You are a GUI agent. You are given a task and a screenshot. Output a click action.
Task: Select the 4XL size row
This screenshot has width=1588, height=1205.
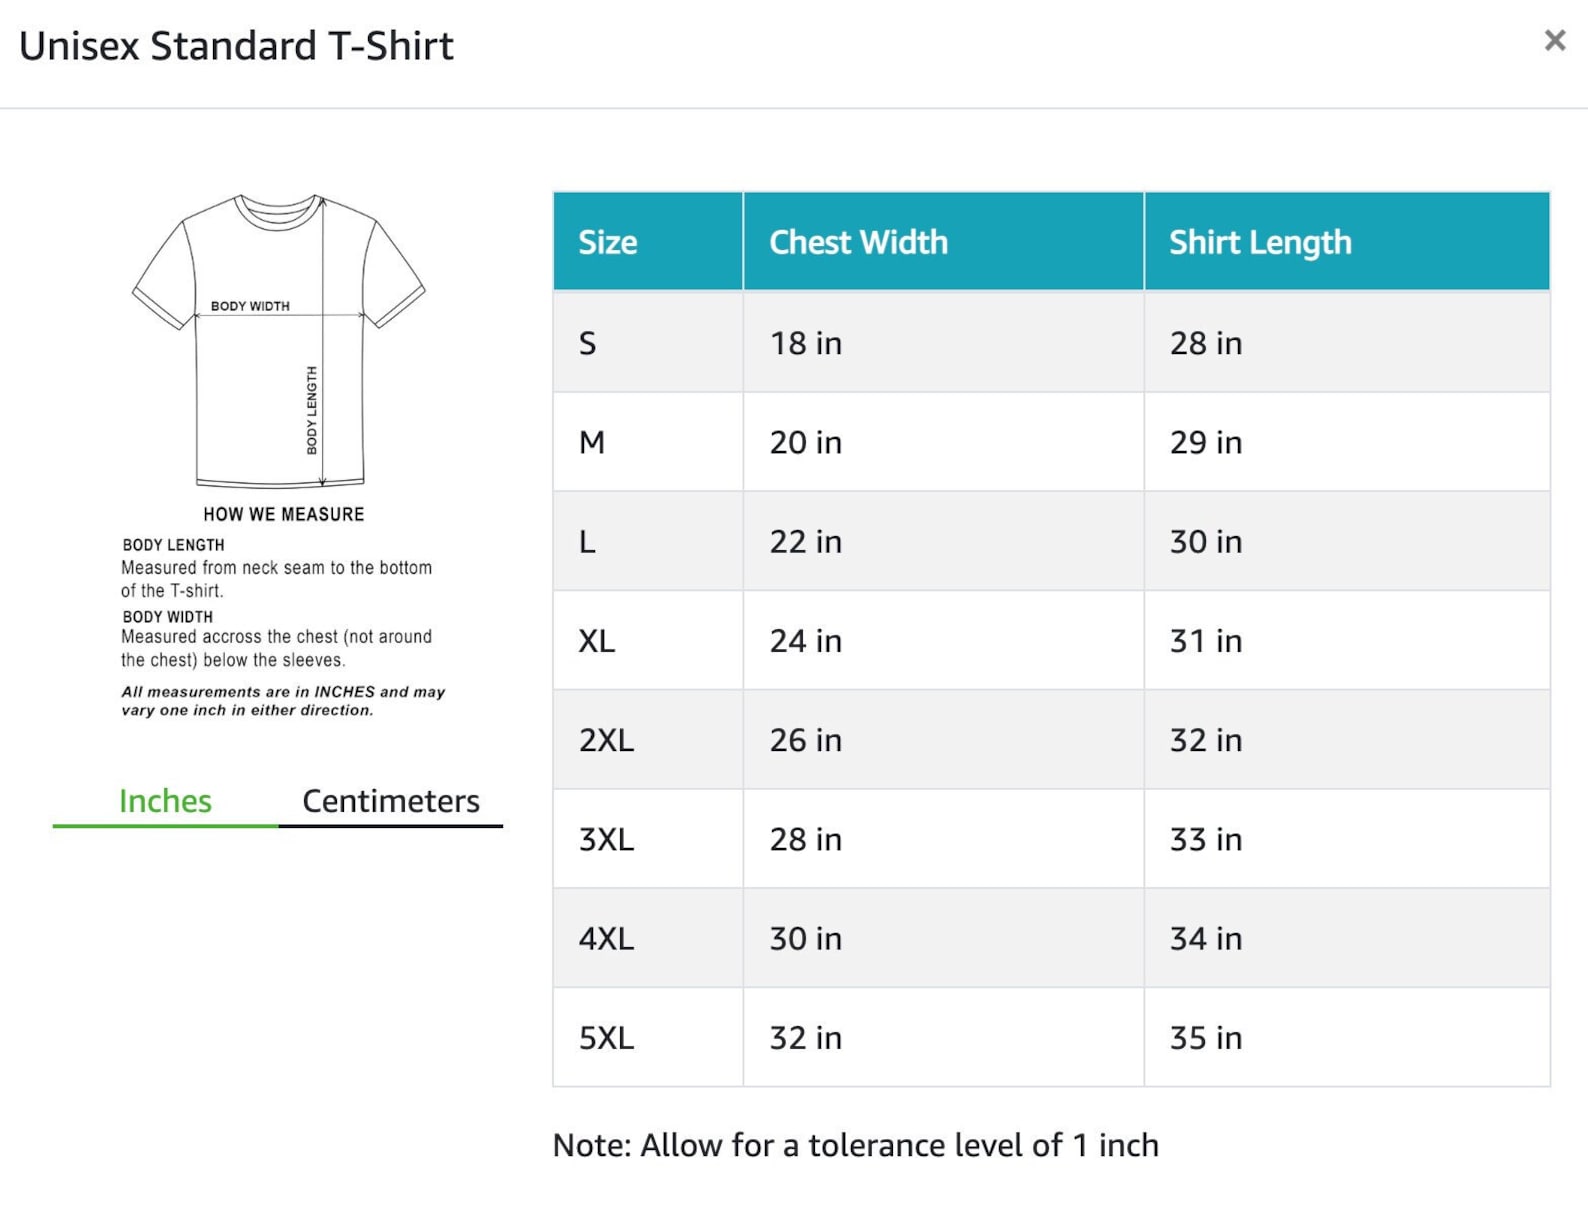[x=1051, y=938]
